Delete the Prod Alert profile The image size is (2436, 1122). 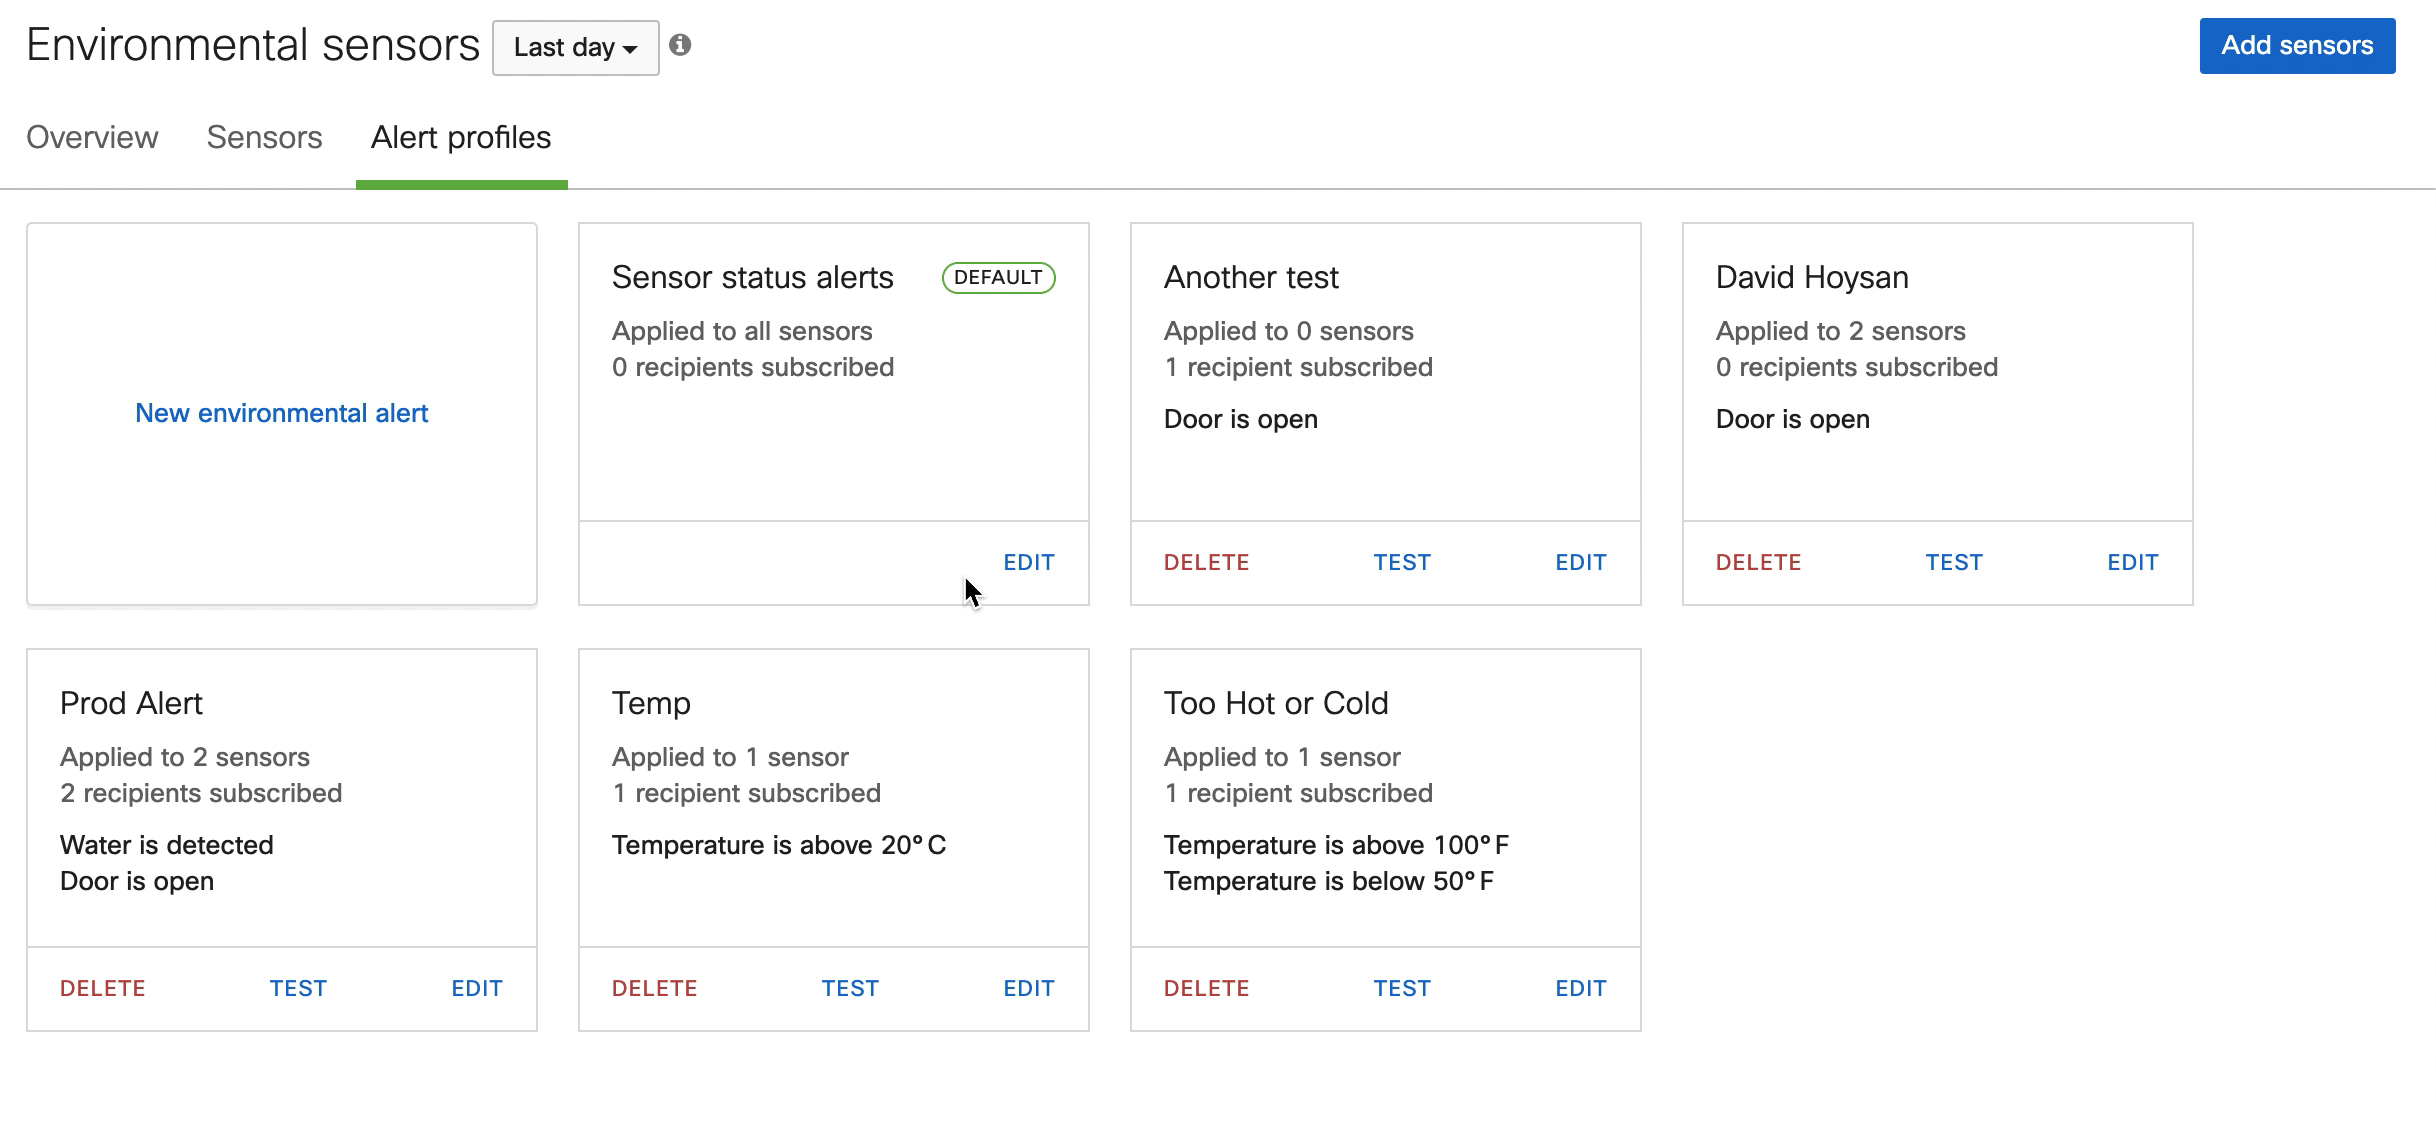click(x=102, y=987)
